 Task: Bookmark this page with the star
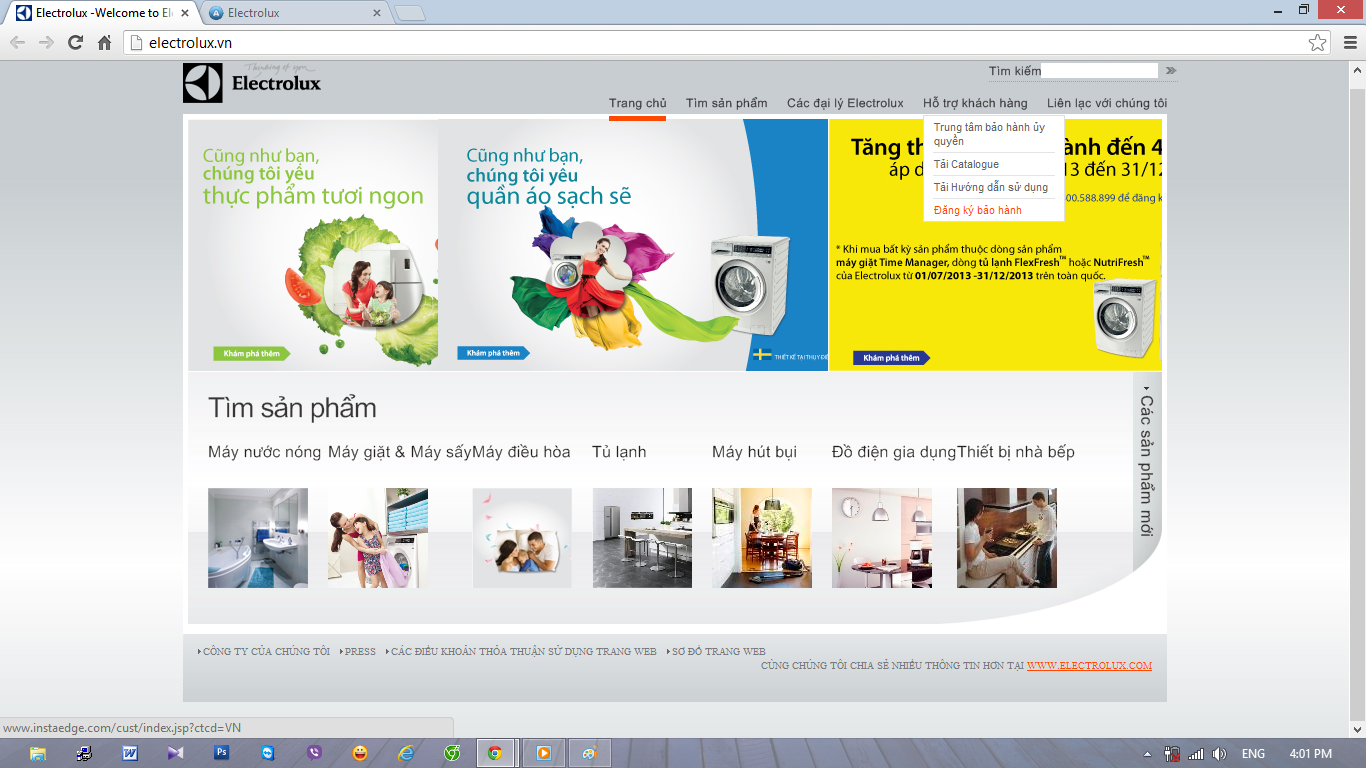click(1317, 42)
